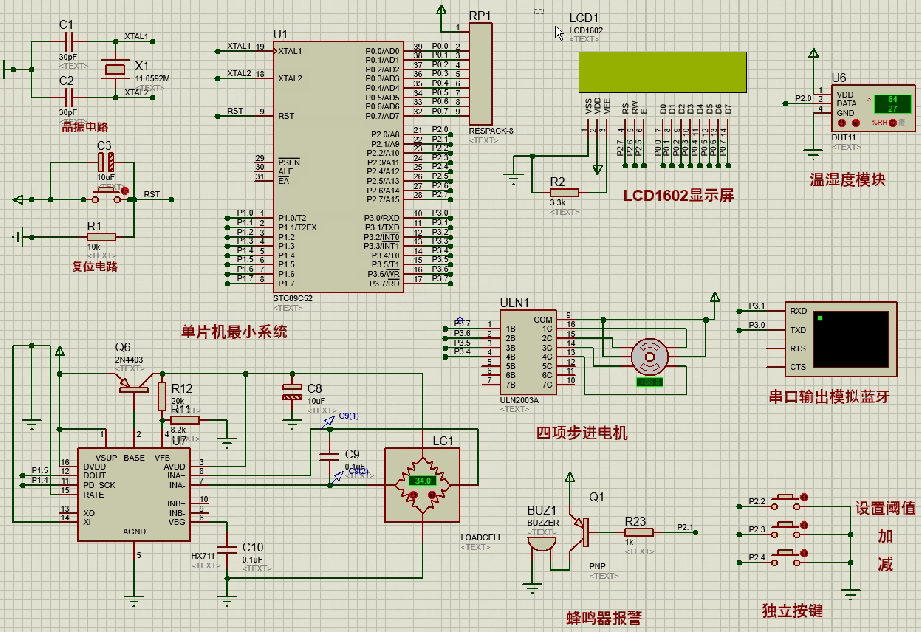Click DHT11 left red adjust button
921x632 pixels.
pos(843,123)
